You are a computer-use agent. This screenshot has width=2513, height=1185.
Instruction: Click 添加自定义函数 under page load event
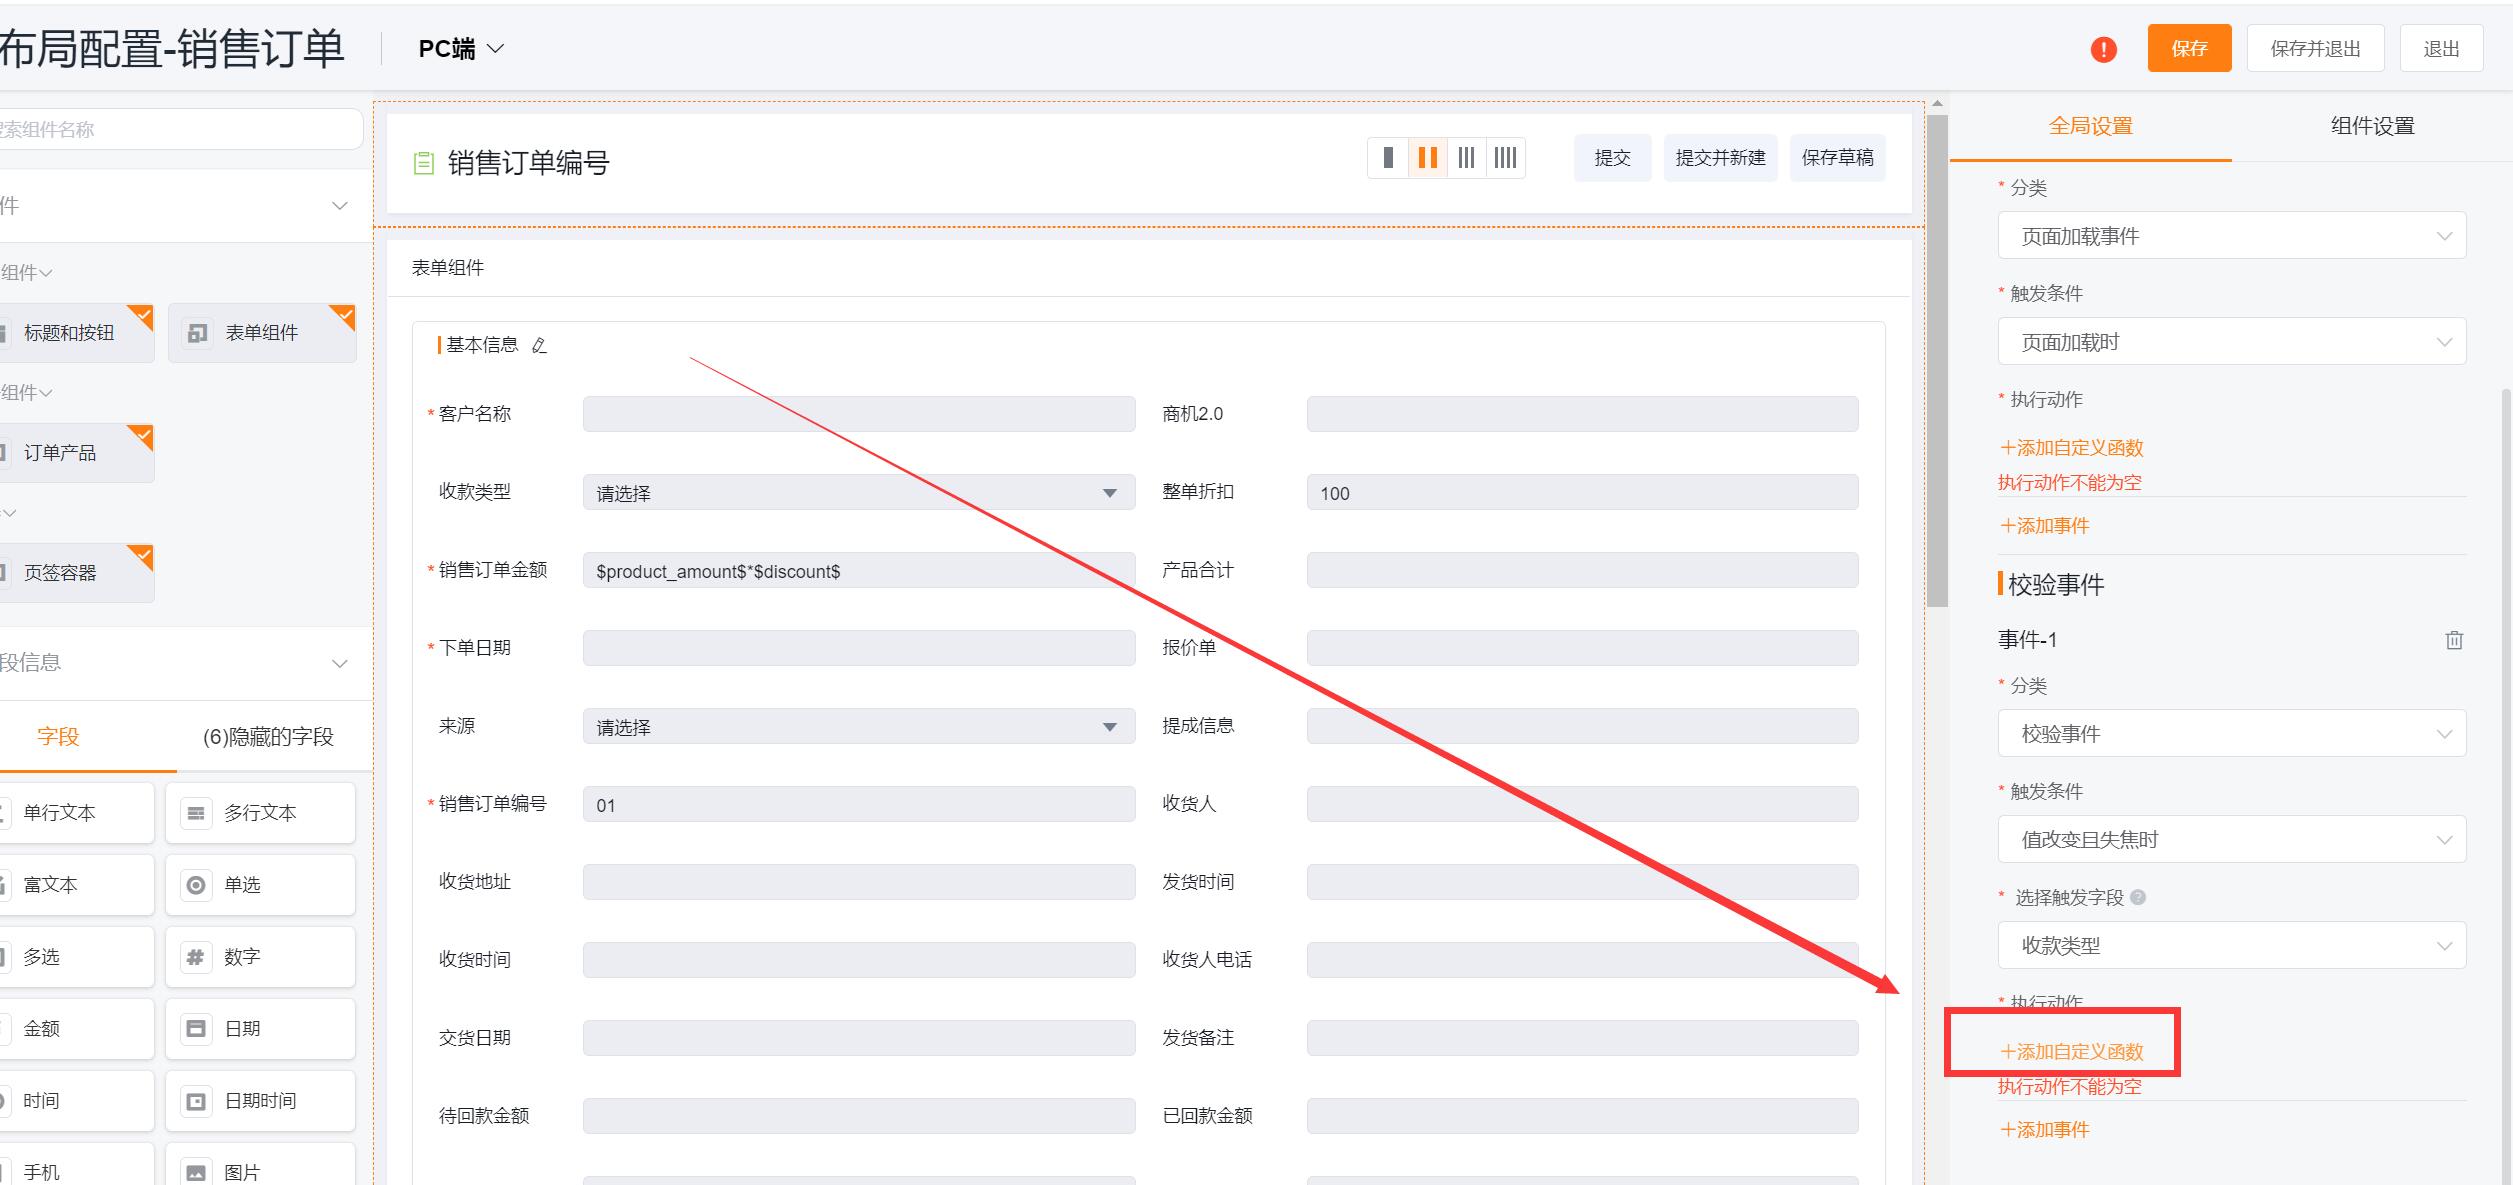click(x=2071, y=448)
